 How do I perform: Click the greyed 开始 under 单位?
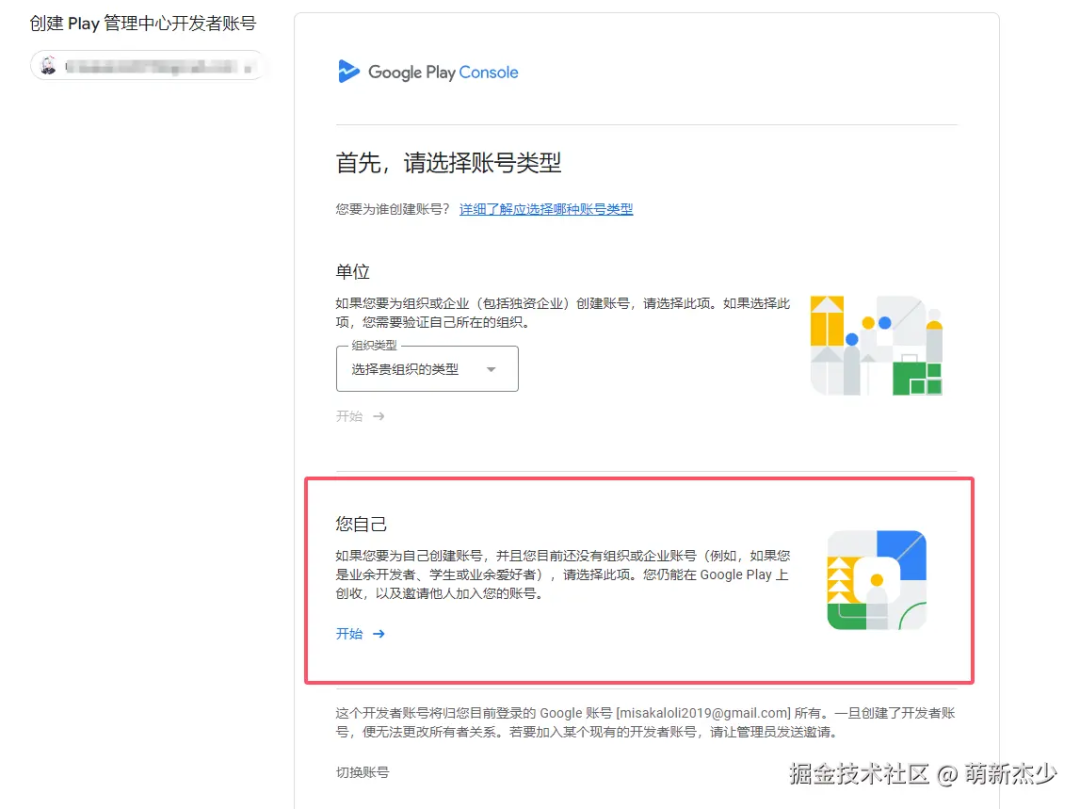349,417
